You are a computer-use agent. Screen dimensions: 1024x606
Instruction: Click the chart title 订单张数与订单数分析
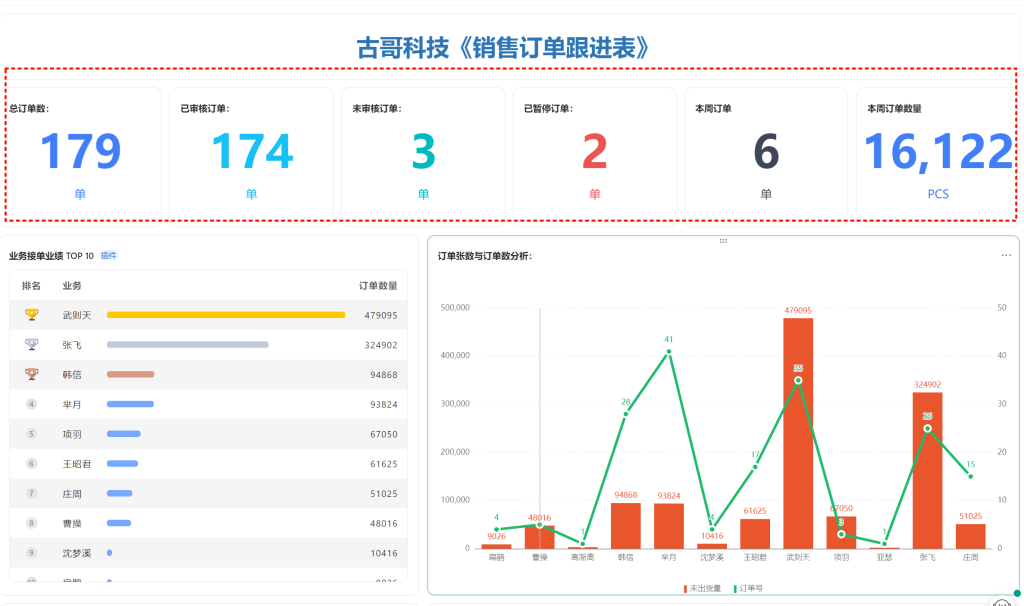click(485, 256)
